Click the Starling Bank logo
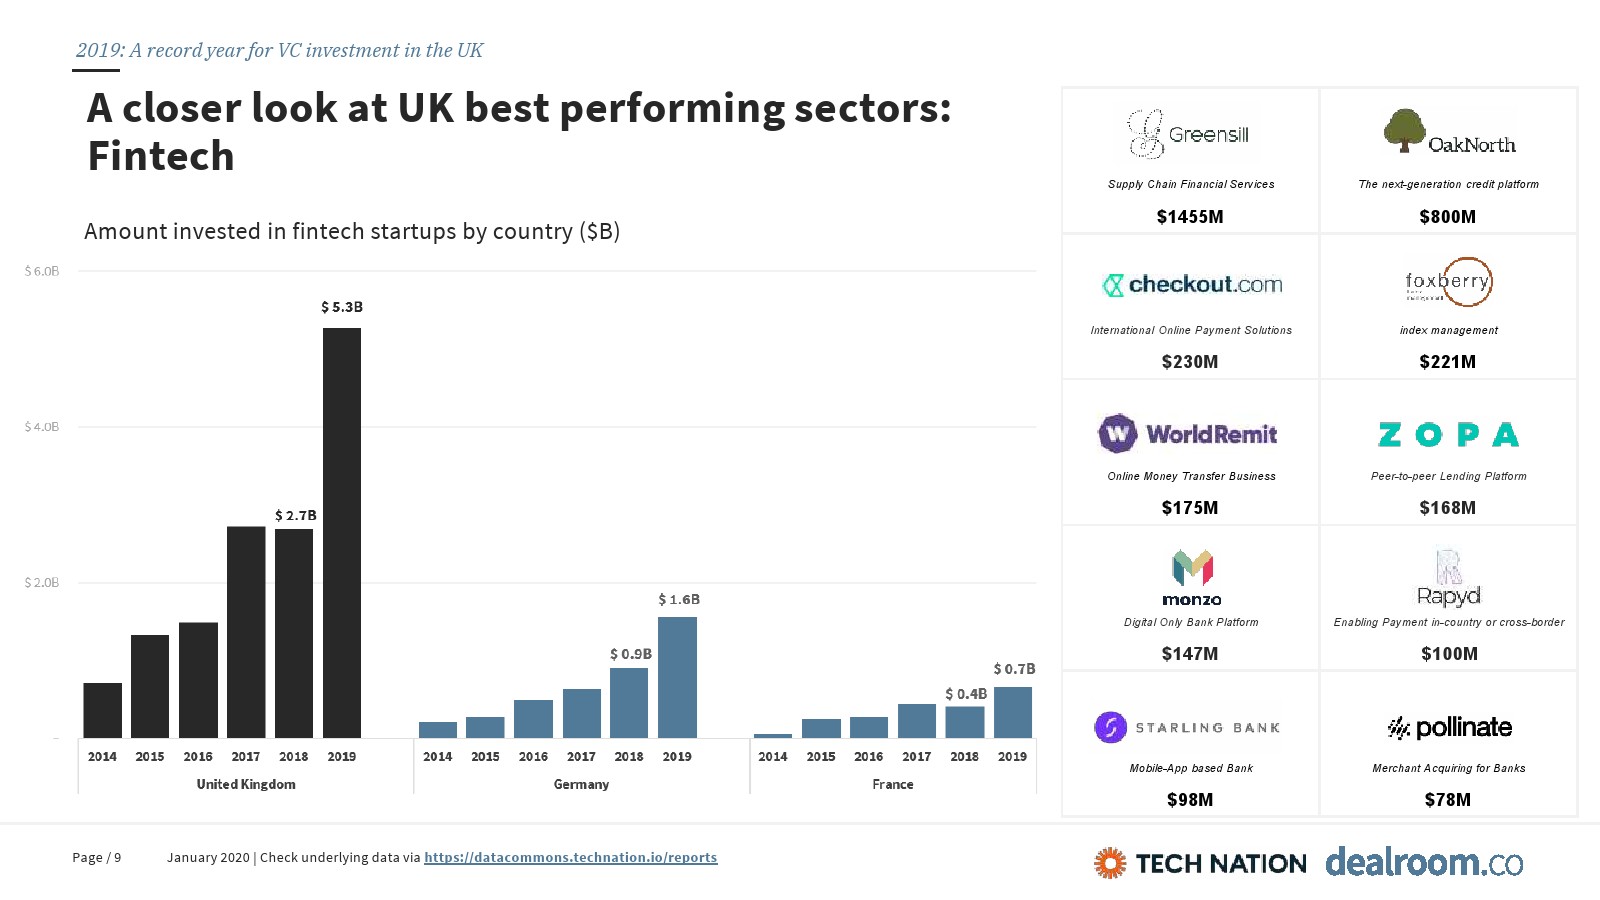 (x=1187, y=727)
